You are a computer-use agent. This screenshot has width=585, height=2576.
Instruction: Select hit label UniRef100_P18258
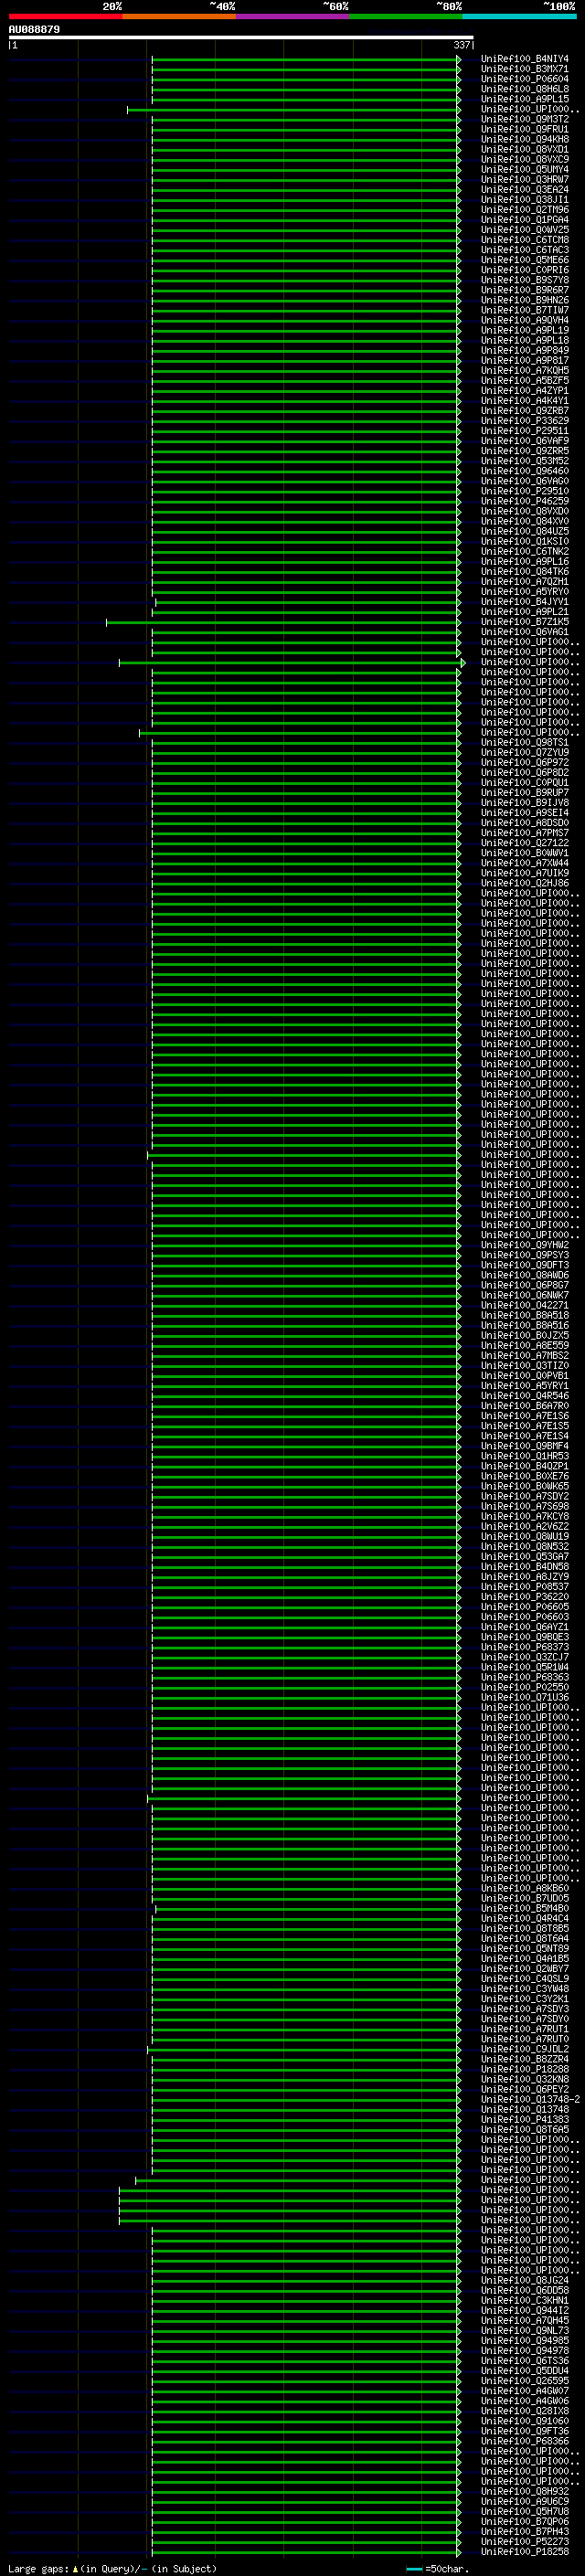click(x=525, y=2552)
